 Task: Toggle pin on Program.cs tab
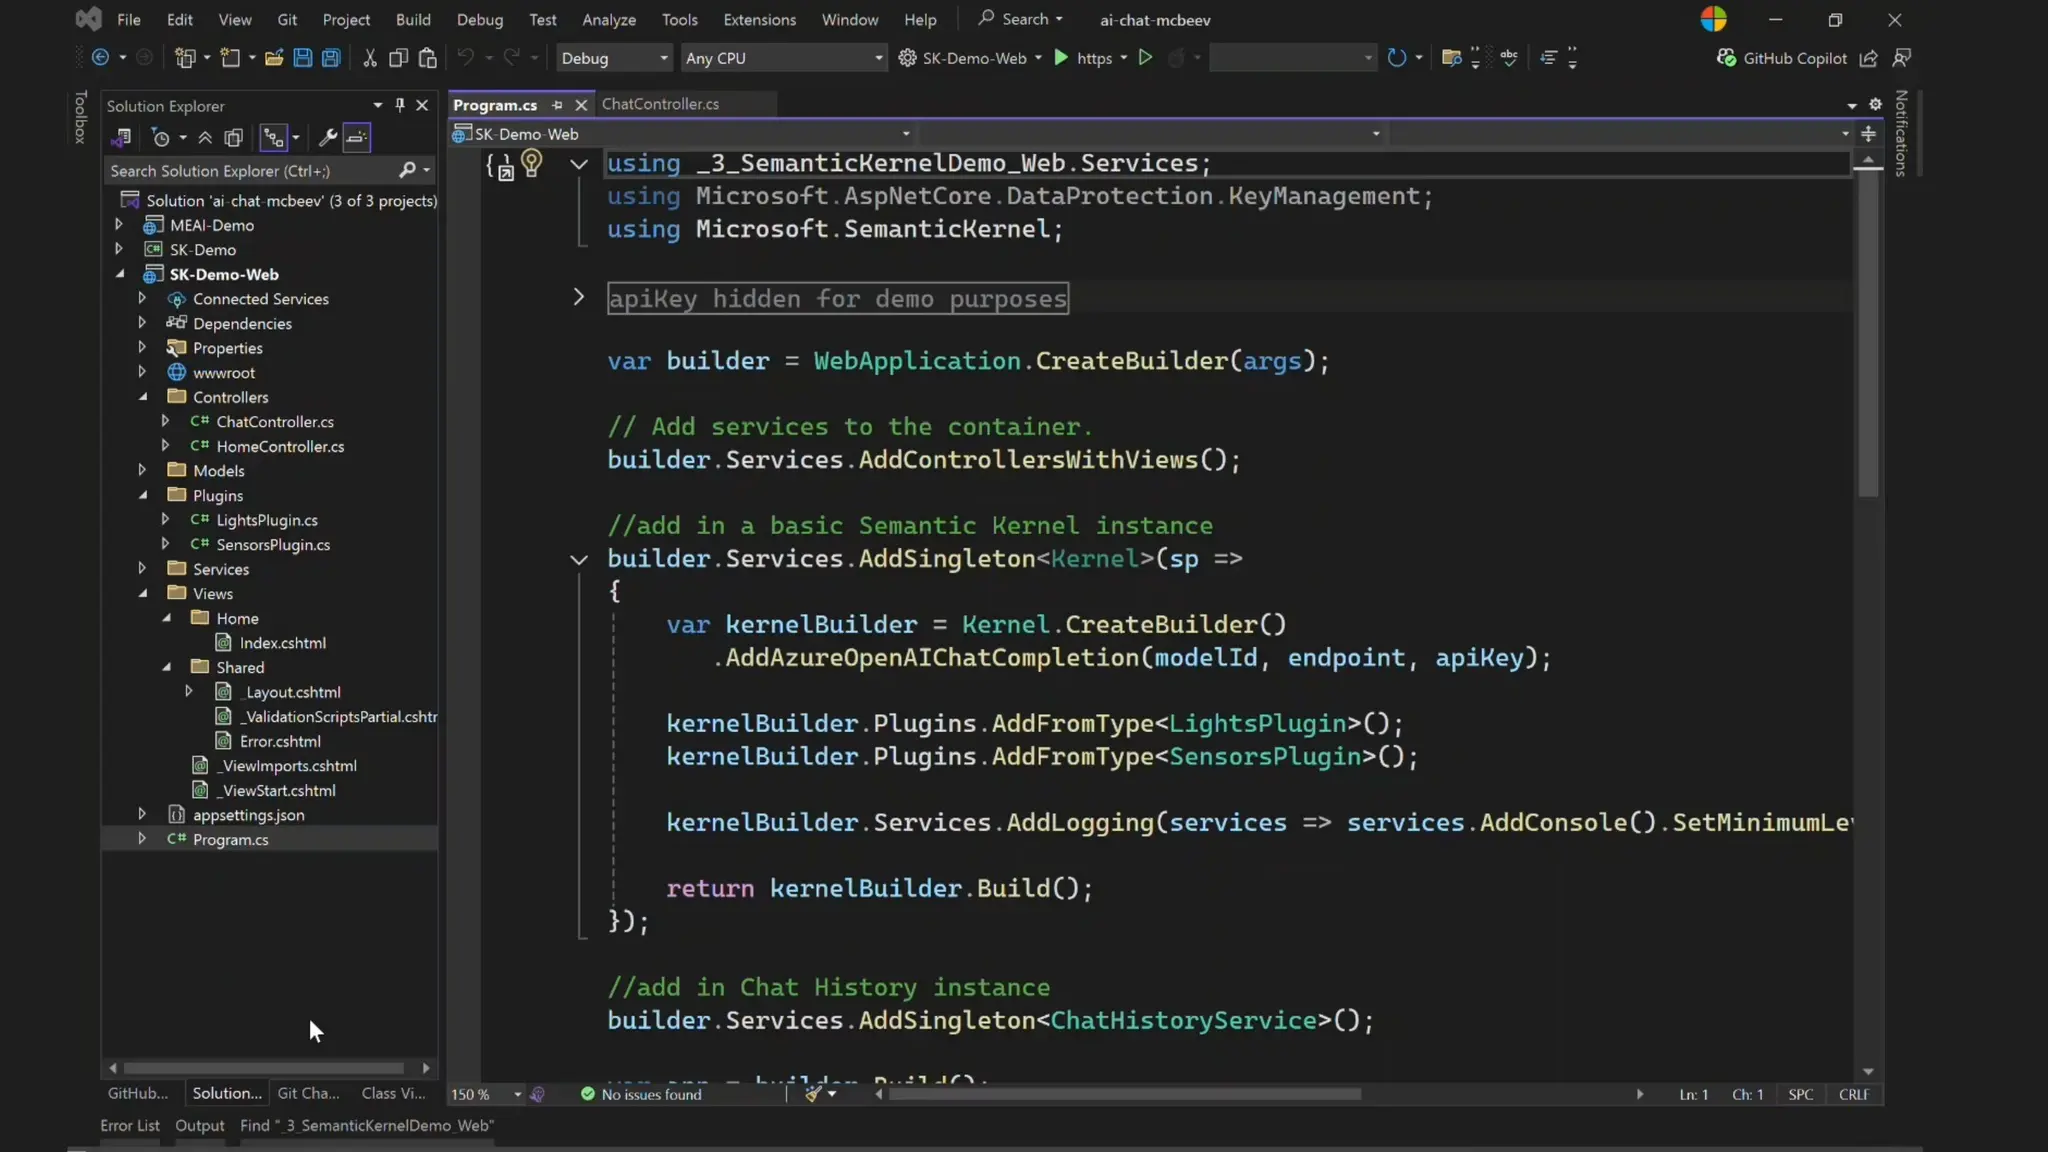[x=557, y=105]
